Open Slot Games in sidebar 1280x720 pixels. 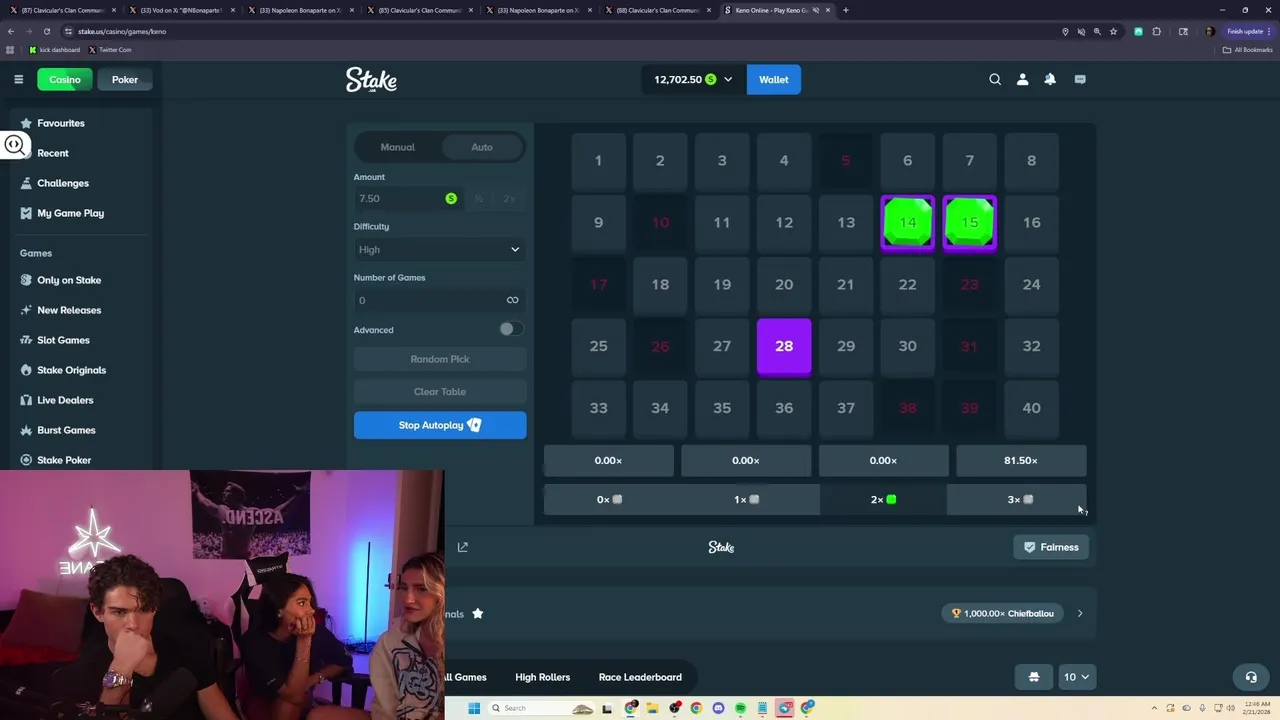click(63, 340)
